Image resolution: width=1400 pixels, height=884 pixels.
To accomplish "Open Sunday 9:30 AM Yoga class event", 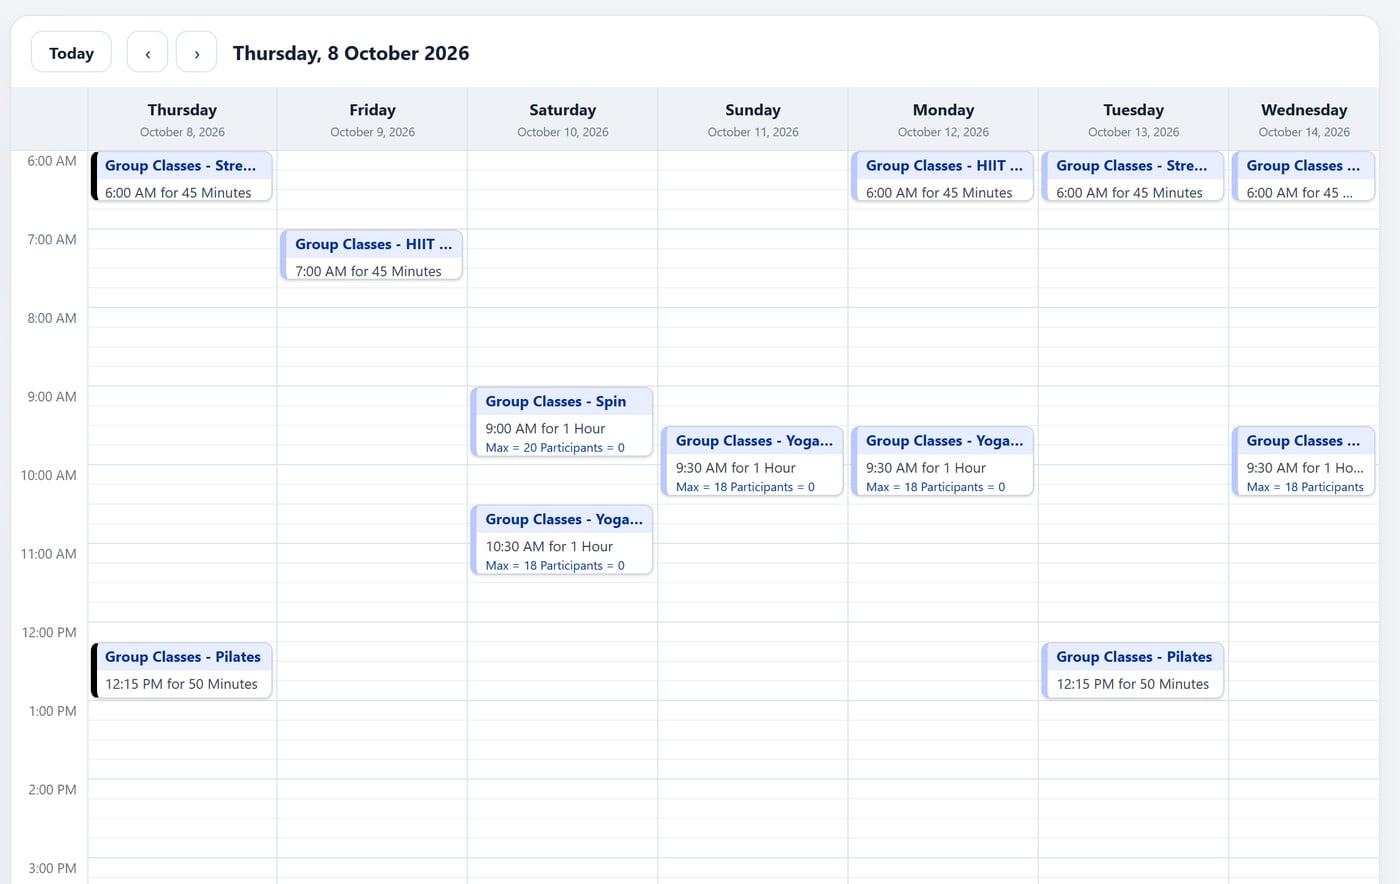I will point(752,462).
